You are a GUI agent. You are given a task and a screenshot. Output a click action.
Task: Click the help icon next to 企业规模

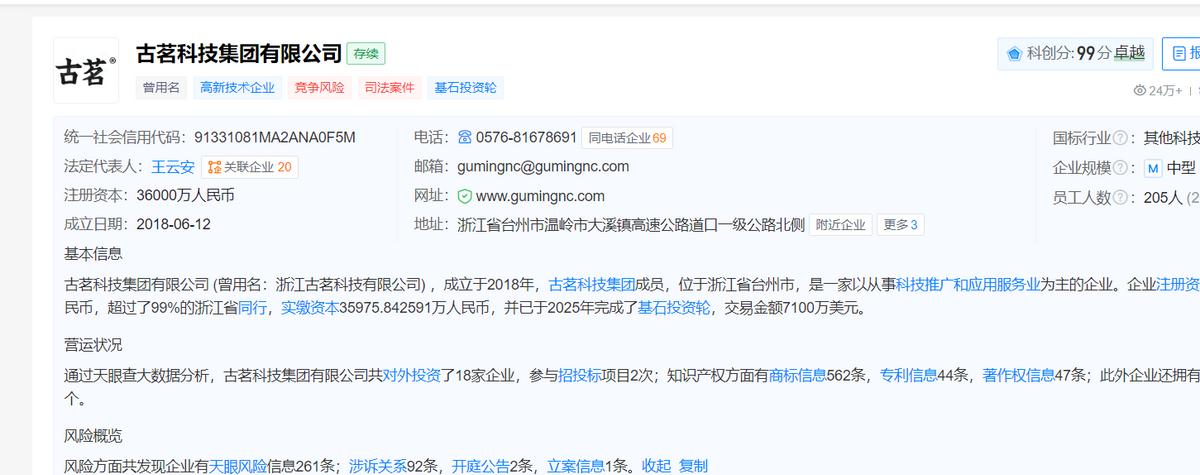click(1120, 168)
